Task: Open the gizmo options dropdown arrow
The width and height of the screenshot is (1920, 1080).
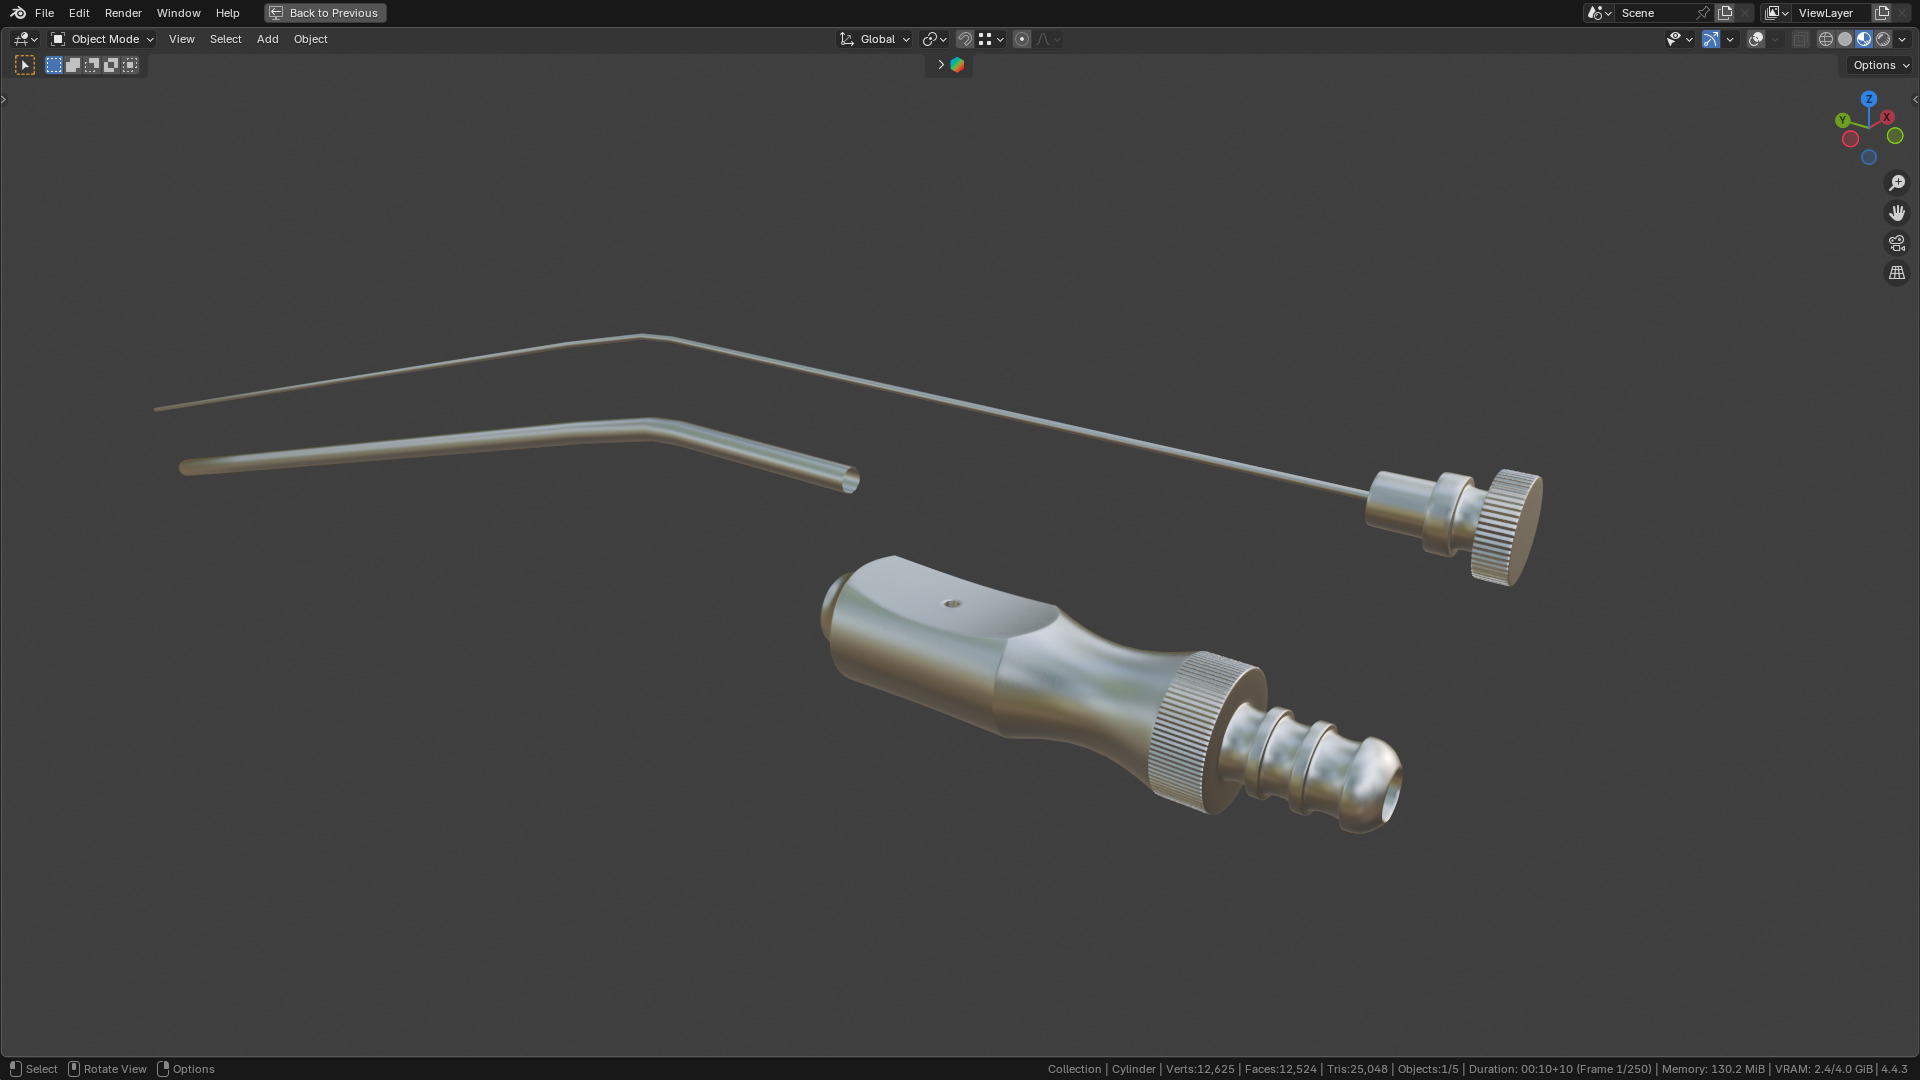Action: tap(1731, 39)
